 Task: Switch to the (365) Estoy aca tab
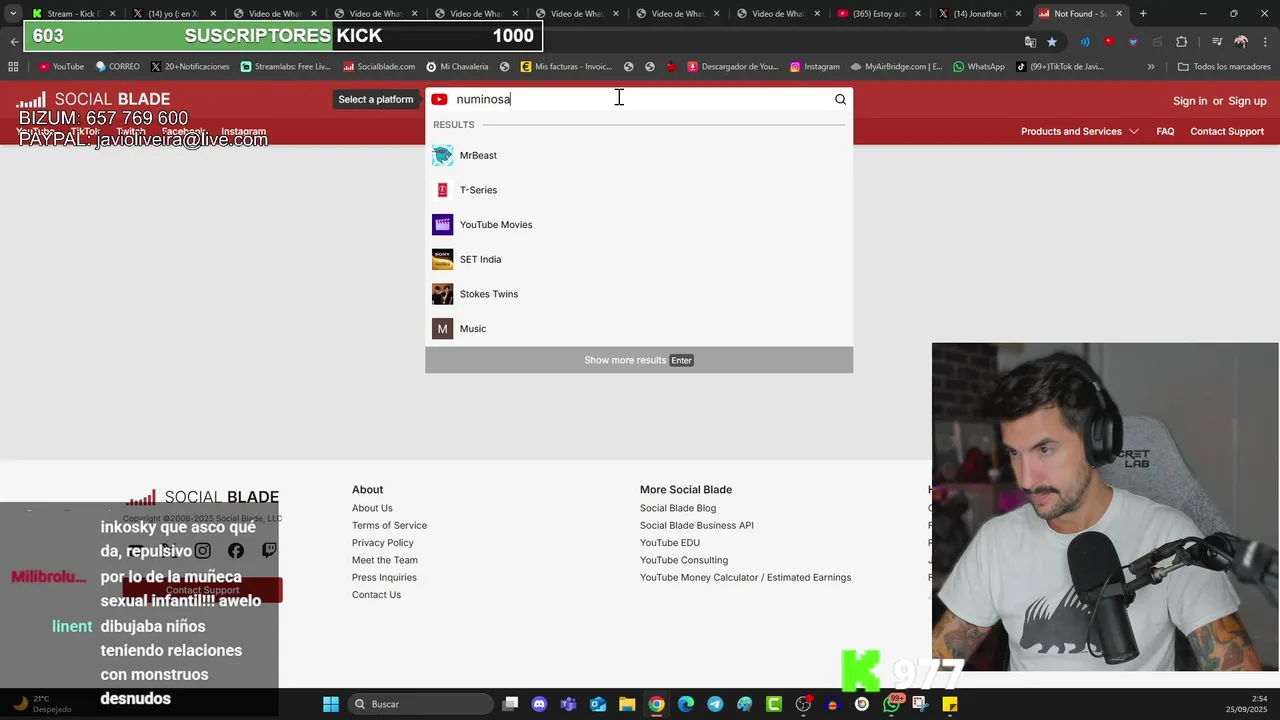(x=877, y=14)
